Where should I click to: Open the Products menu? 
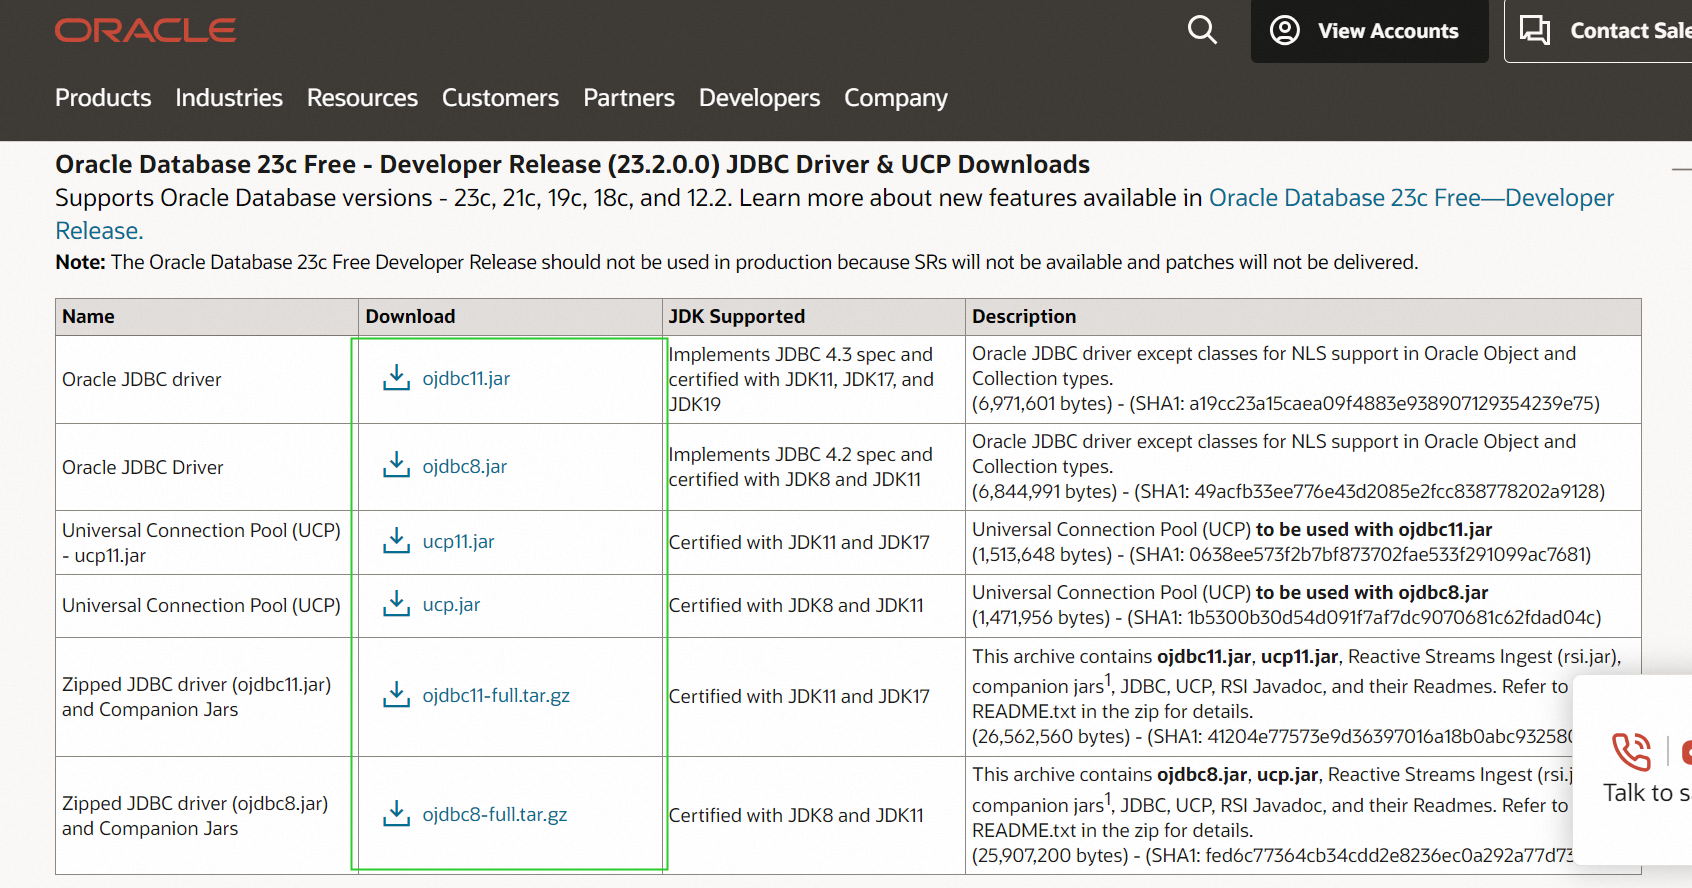103,98
